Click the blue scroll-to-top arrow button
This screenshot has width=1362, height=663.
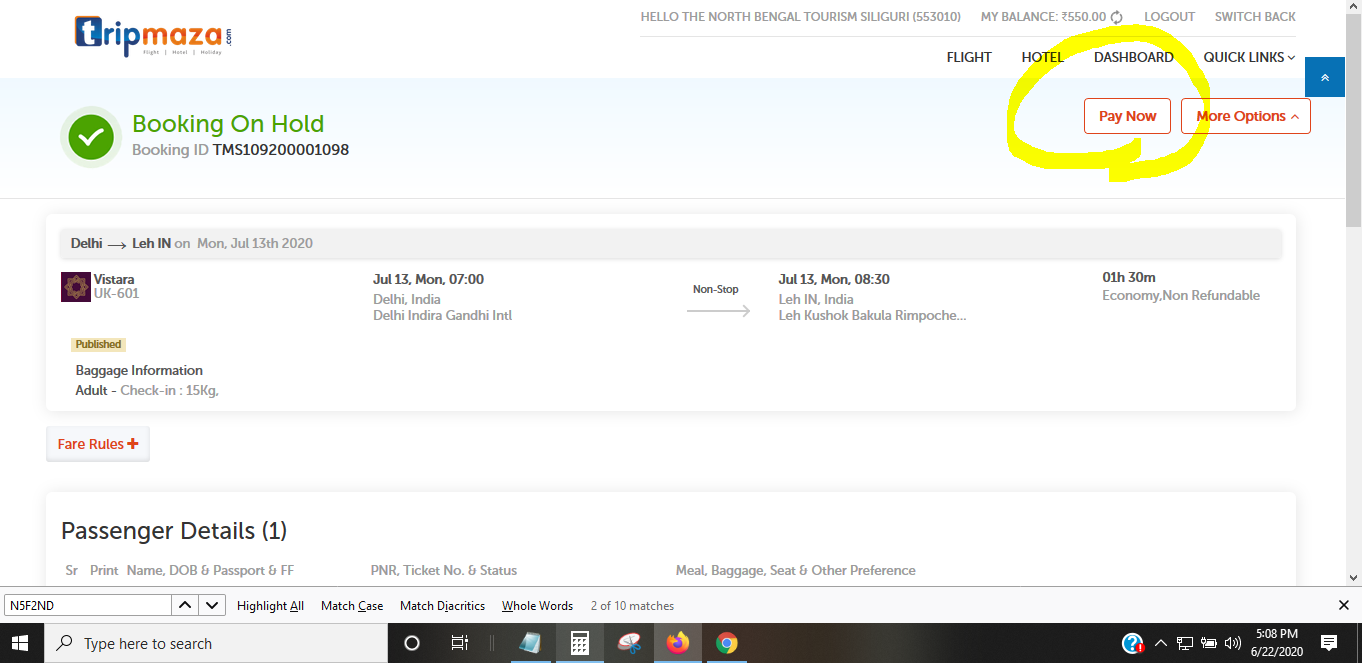pos(1325,77)
